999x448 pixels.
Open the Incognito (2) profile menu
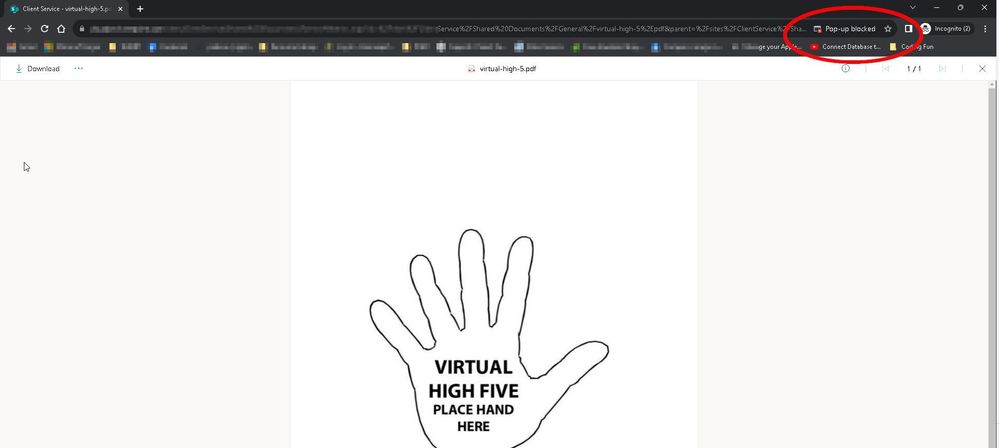pos(946,29)
